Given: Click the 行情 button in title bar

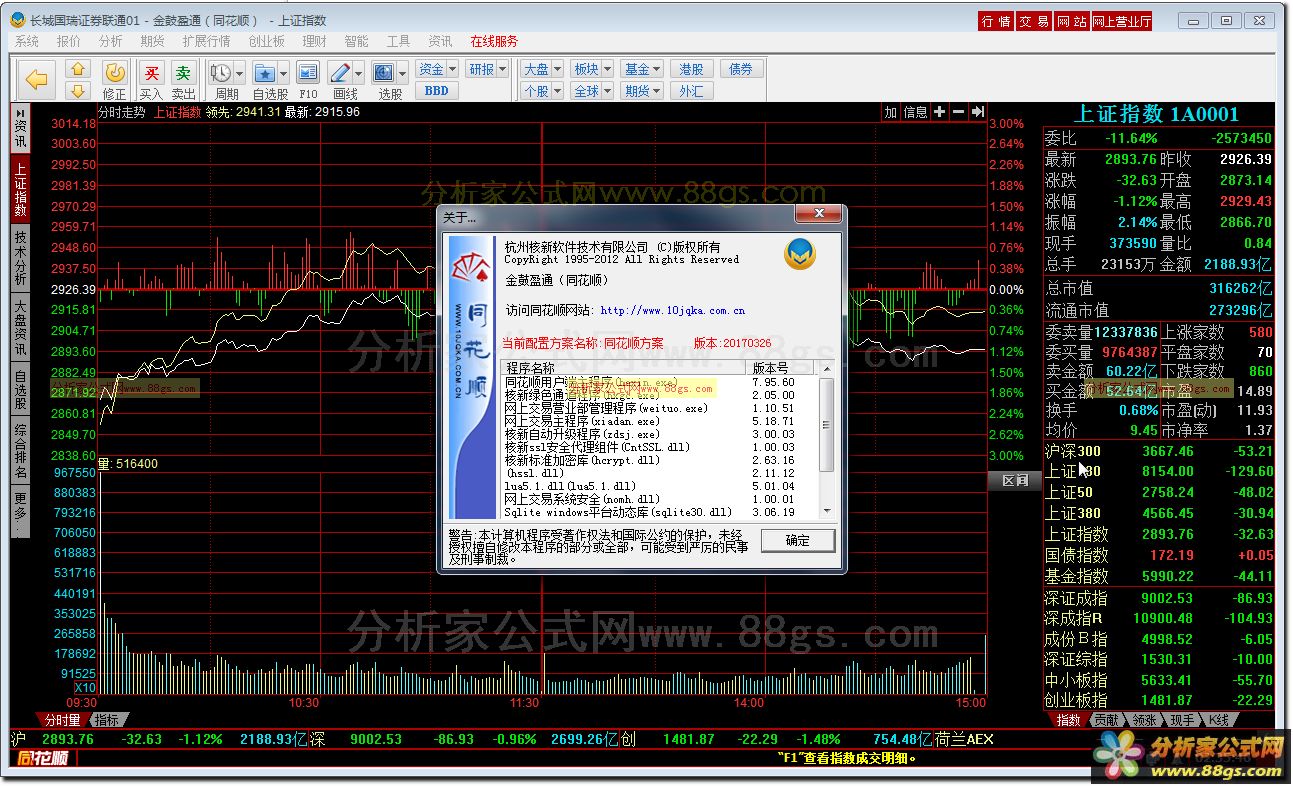Looking at the screenshot, I should (x=996, y=21).
